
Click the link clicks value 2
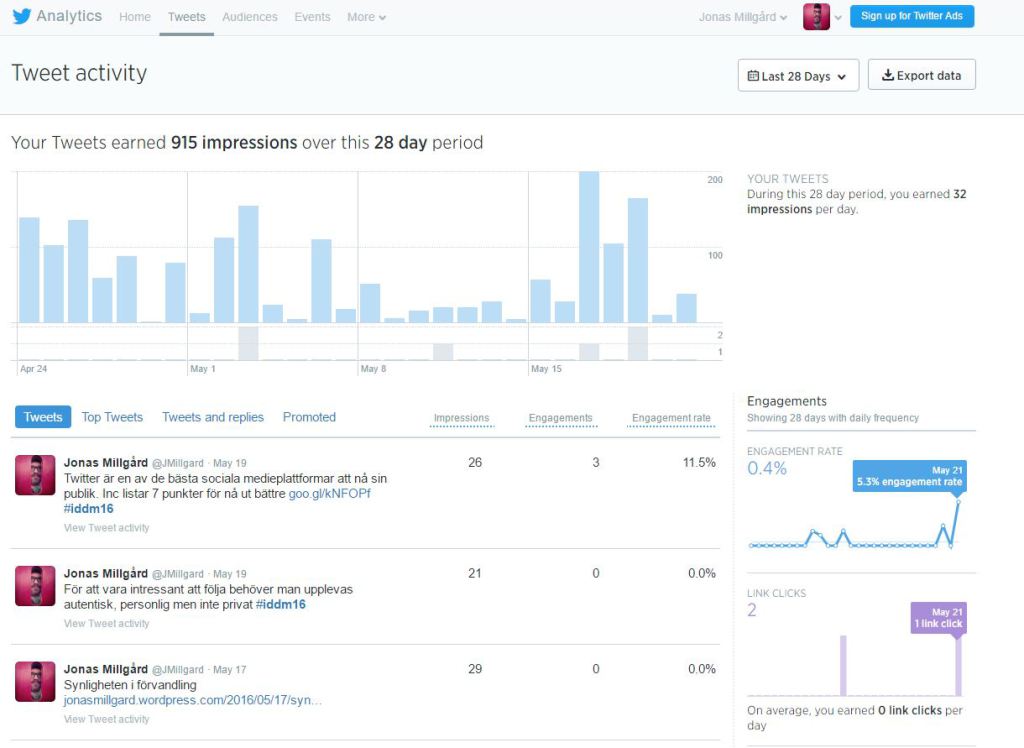click(x=752, y=610)
